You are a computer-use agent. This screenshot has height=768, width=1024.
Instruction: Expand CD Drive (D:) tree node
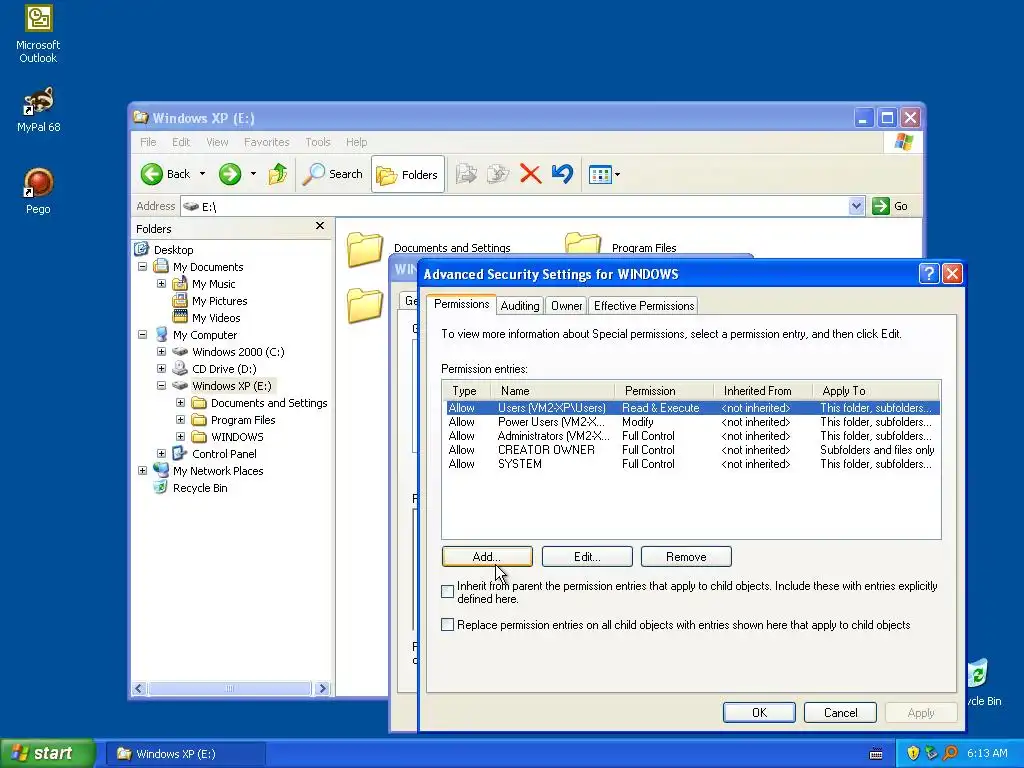coord(161,369)
